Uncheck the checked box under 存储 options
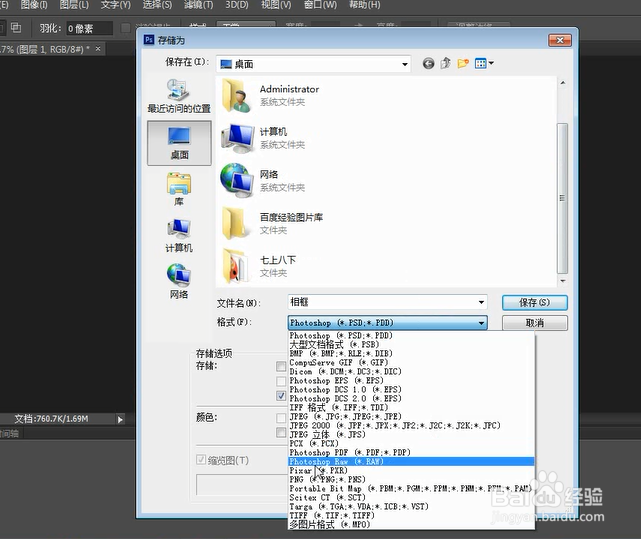This screenshot has width=641, height=539. pos(281,395)
